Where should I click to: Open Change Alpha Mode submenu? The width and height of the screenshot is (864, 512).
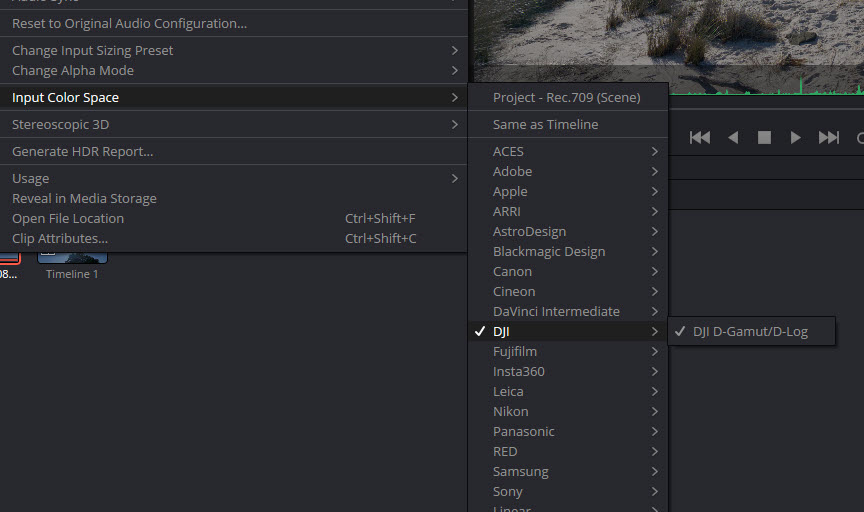click(234, 71)
